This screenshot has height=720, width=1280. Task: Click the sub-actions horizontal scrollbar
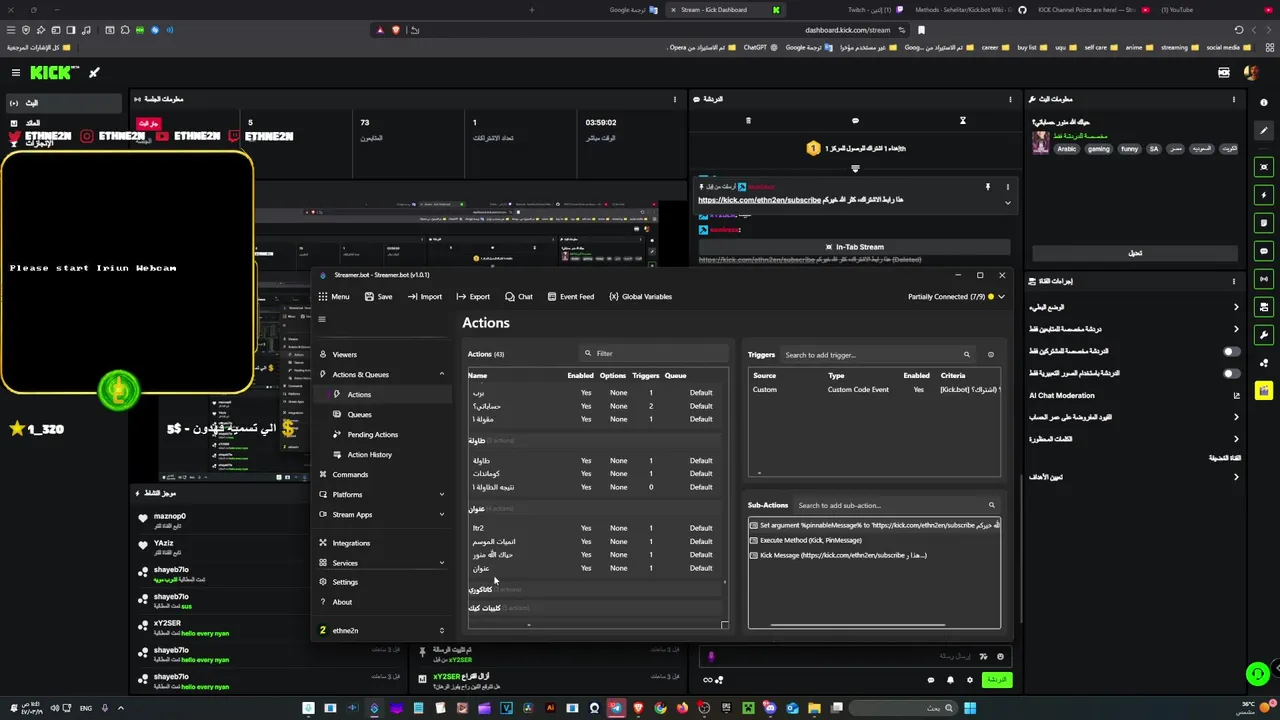tap(858, 625)
